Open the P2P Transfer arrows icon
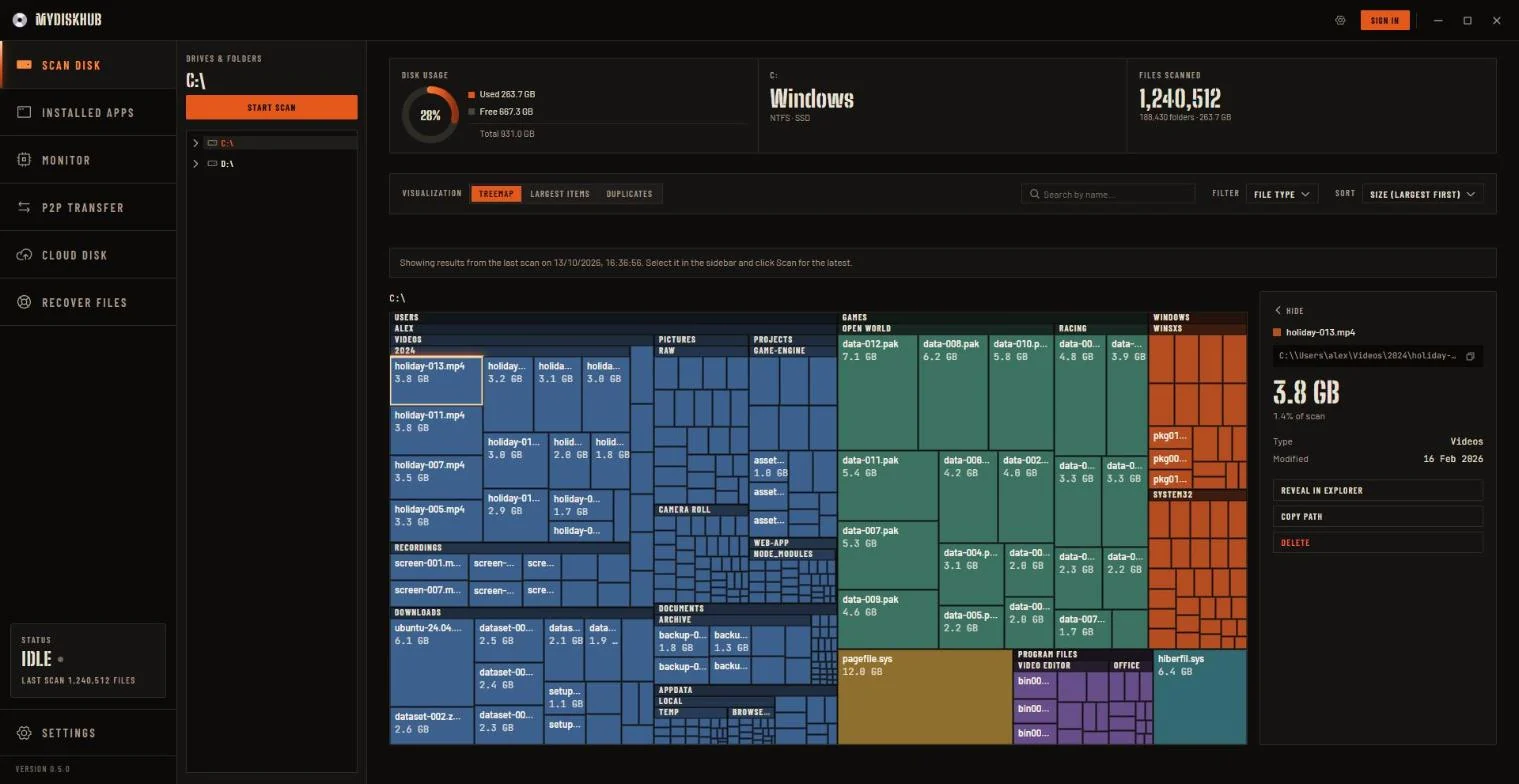This screenshot has height=784, width=1519. (24, 207)
